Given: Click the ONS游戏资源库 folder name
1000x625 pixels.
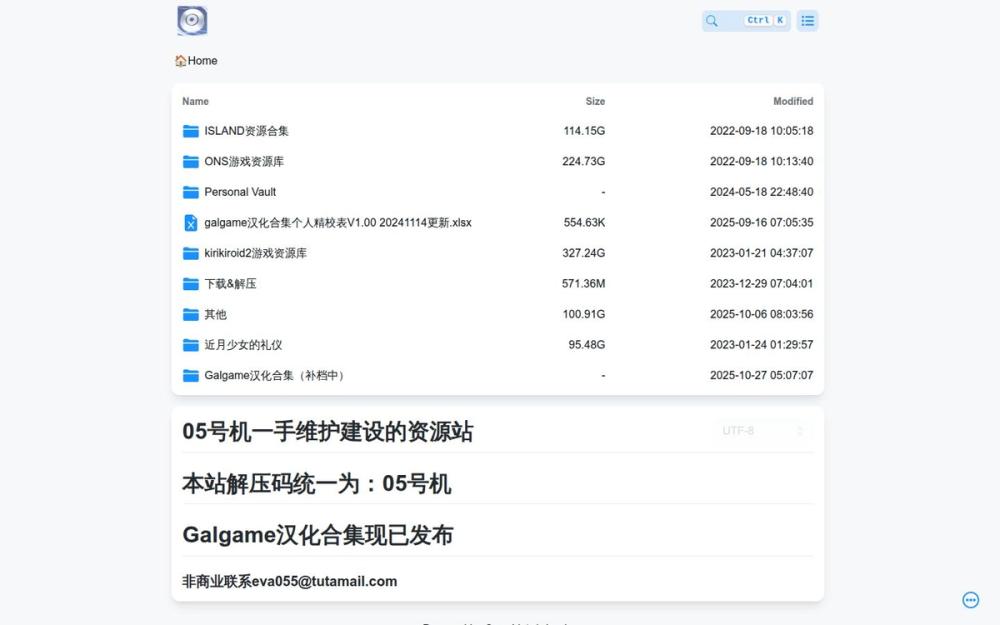Looking at the screenshot, I should pos(244,162).
